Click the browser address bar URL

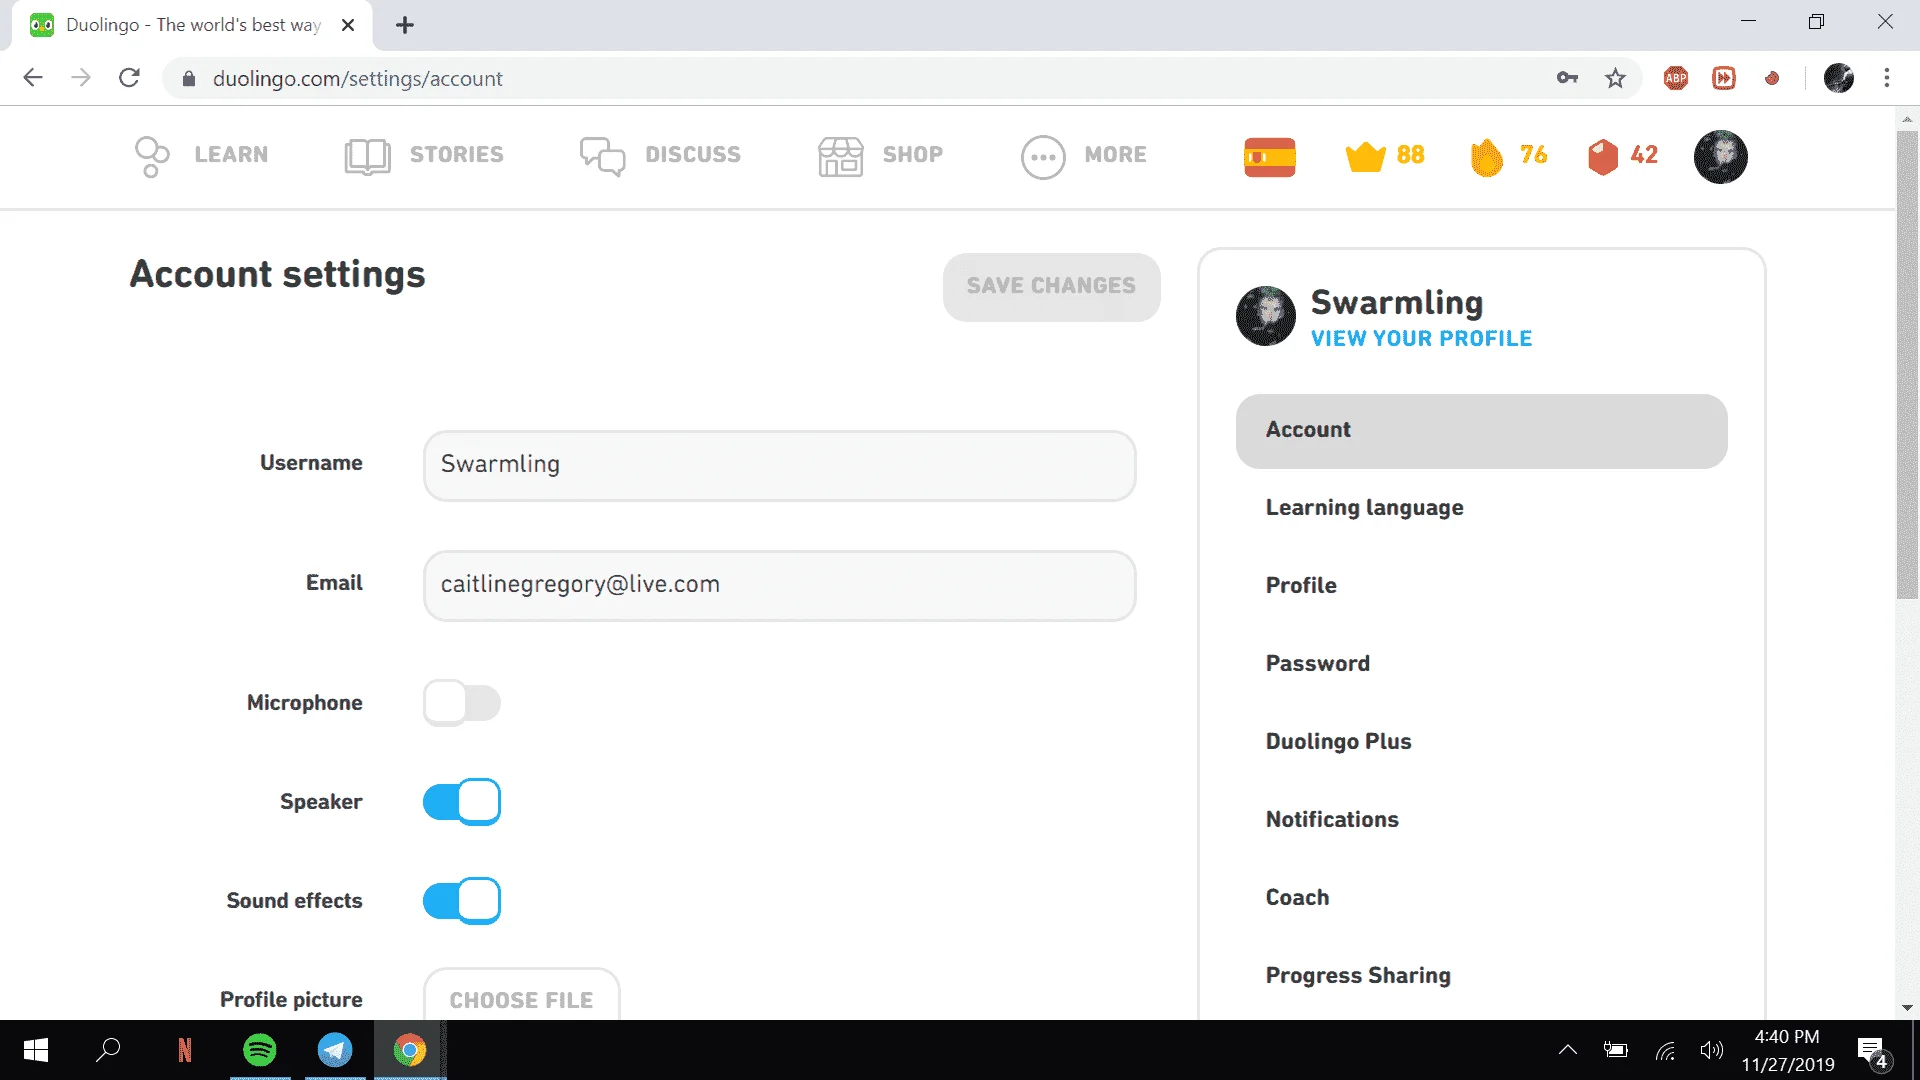[x=358, y=79]
